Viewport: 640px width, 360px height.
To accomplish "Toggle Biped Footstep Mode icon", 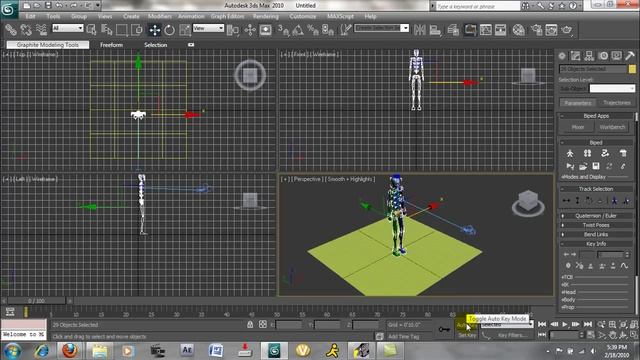I will point(587,153).
